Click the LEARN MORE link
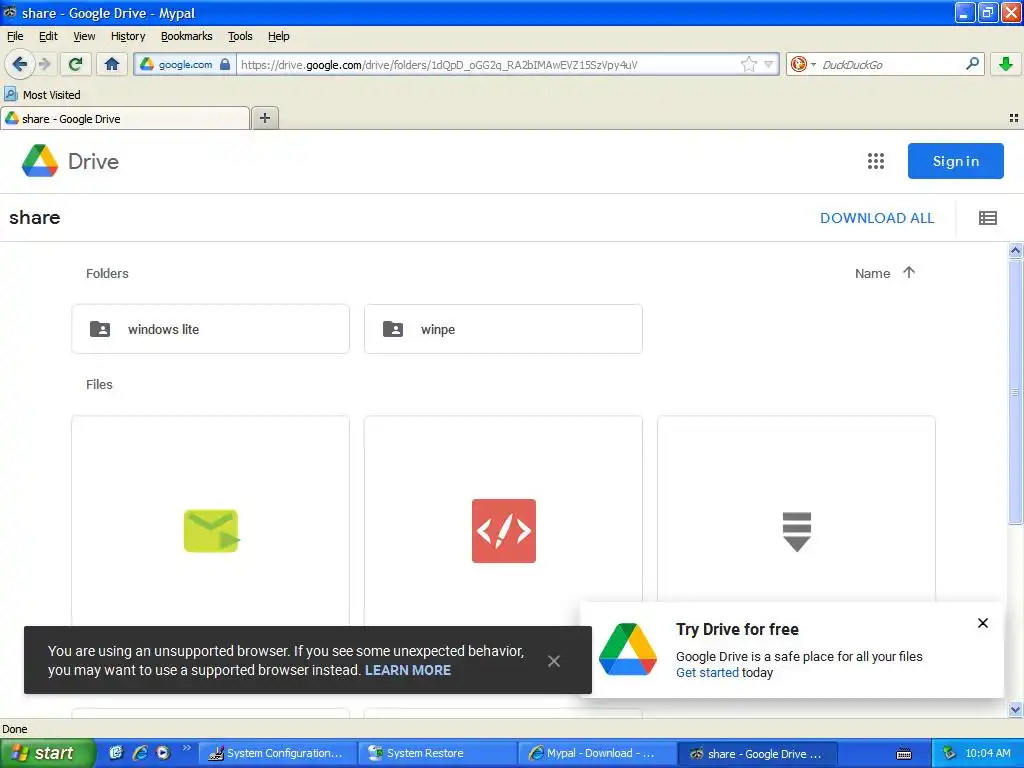The height and width of the screenshot is (768, 1024). (408, 670)
